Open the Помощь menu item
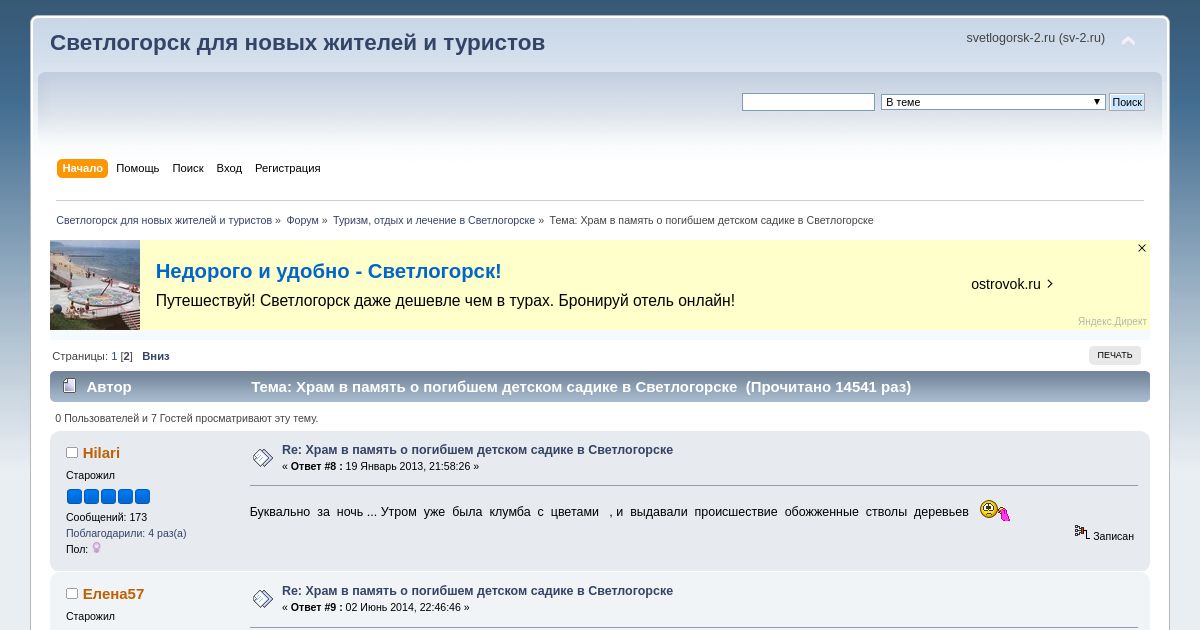Viewport: 1200px width, 630px height. pos(138,168)
